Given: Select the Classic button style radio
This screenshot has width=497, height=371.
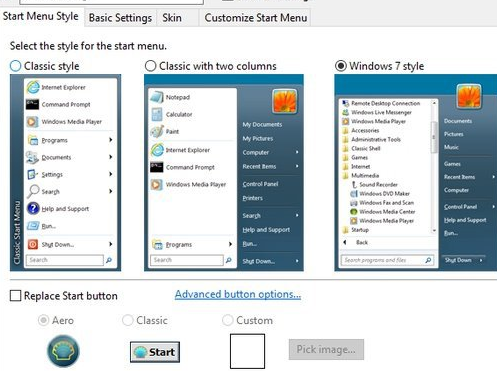Looking at the screenshot, I should coord(128,320).
